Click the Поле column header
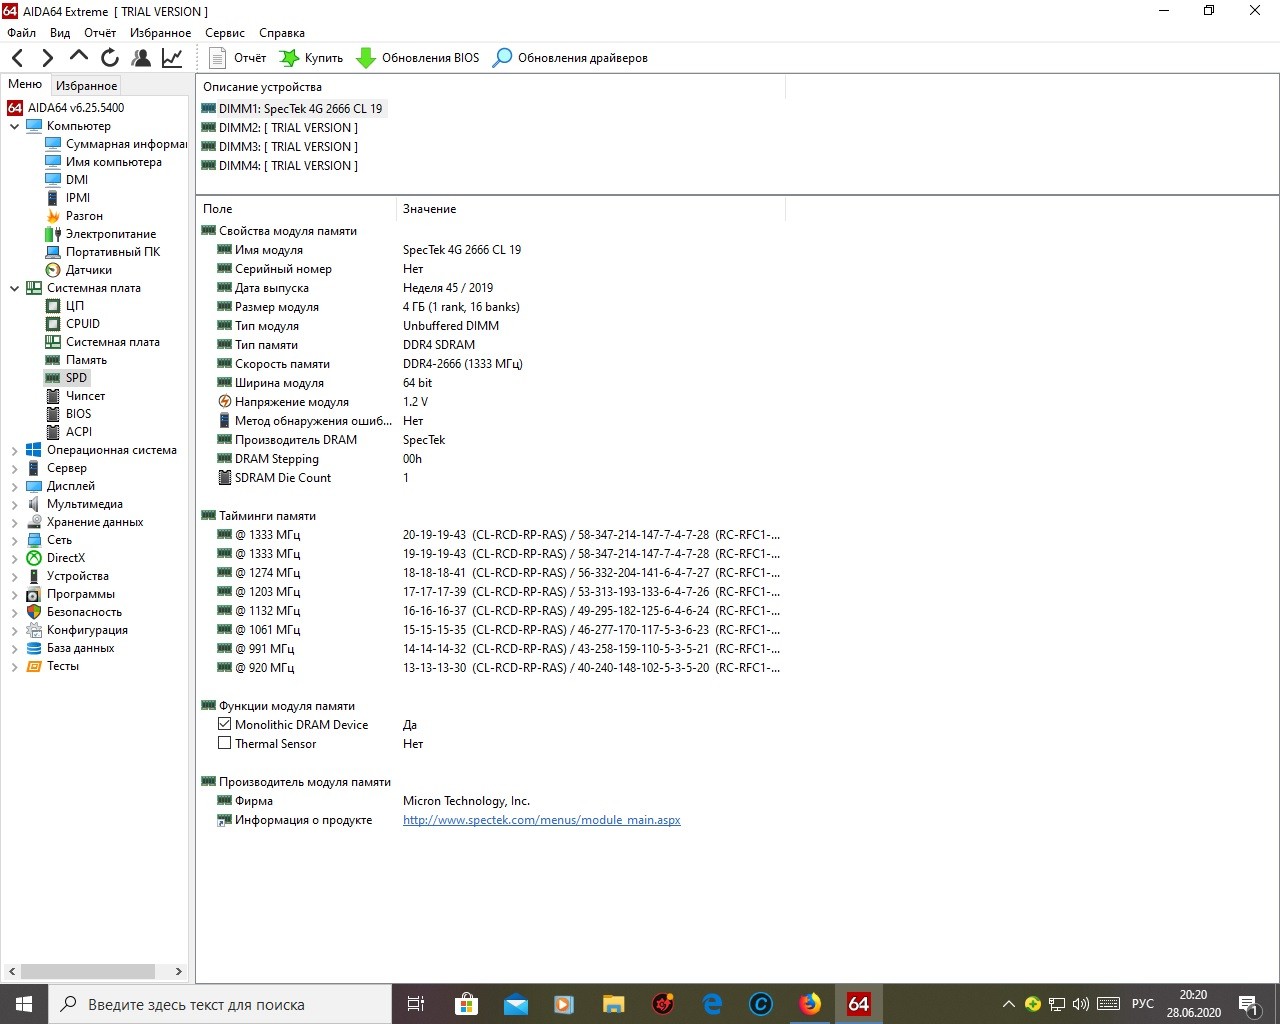The image size is (1280, 1024). click(x=296, y=209)
